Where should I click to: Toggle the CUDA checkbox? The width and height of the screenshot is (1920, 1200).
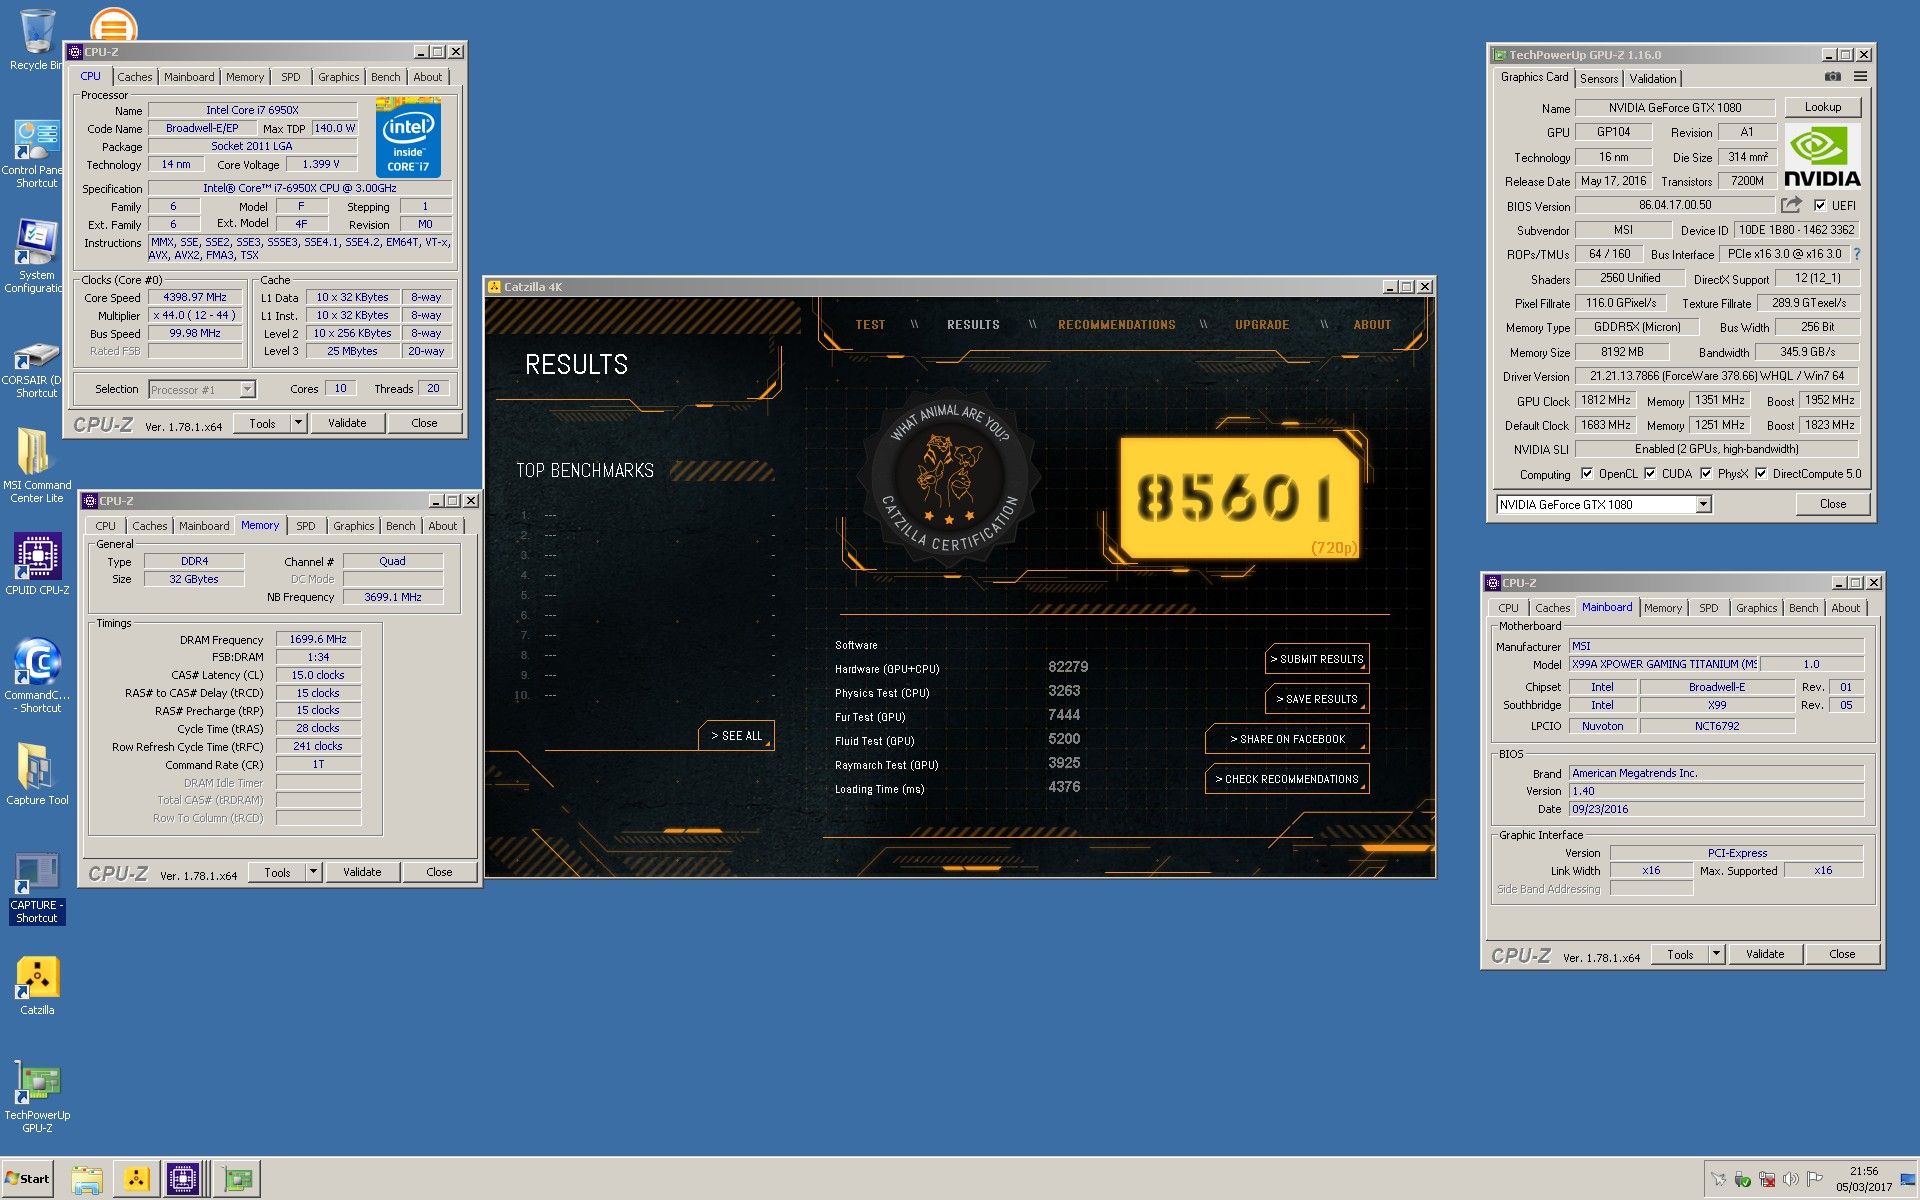[x=1650, y=474]
